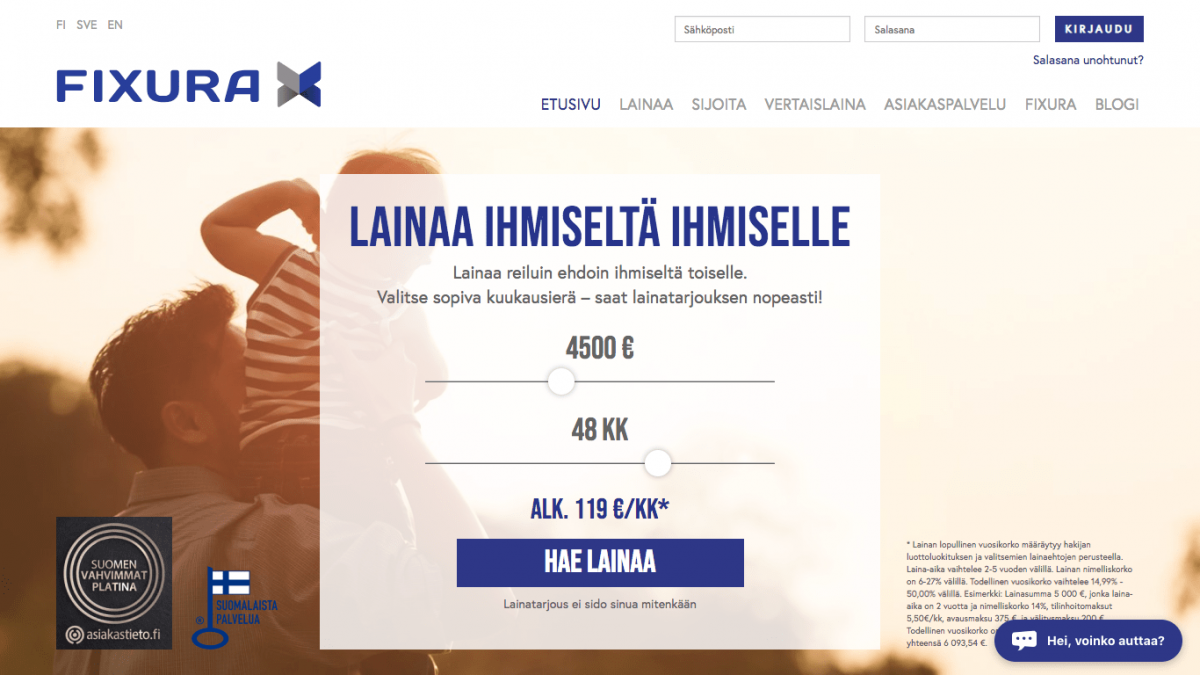Viewport: 1200px width, 675px height.
Task: Open the Sijoita menu item
Action: [x=719, y=104]
